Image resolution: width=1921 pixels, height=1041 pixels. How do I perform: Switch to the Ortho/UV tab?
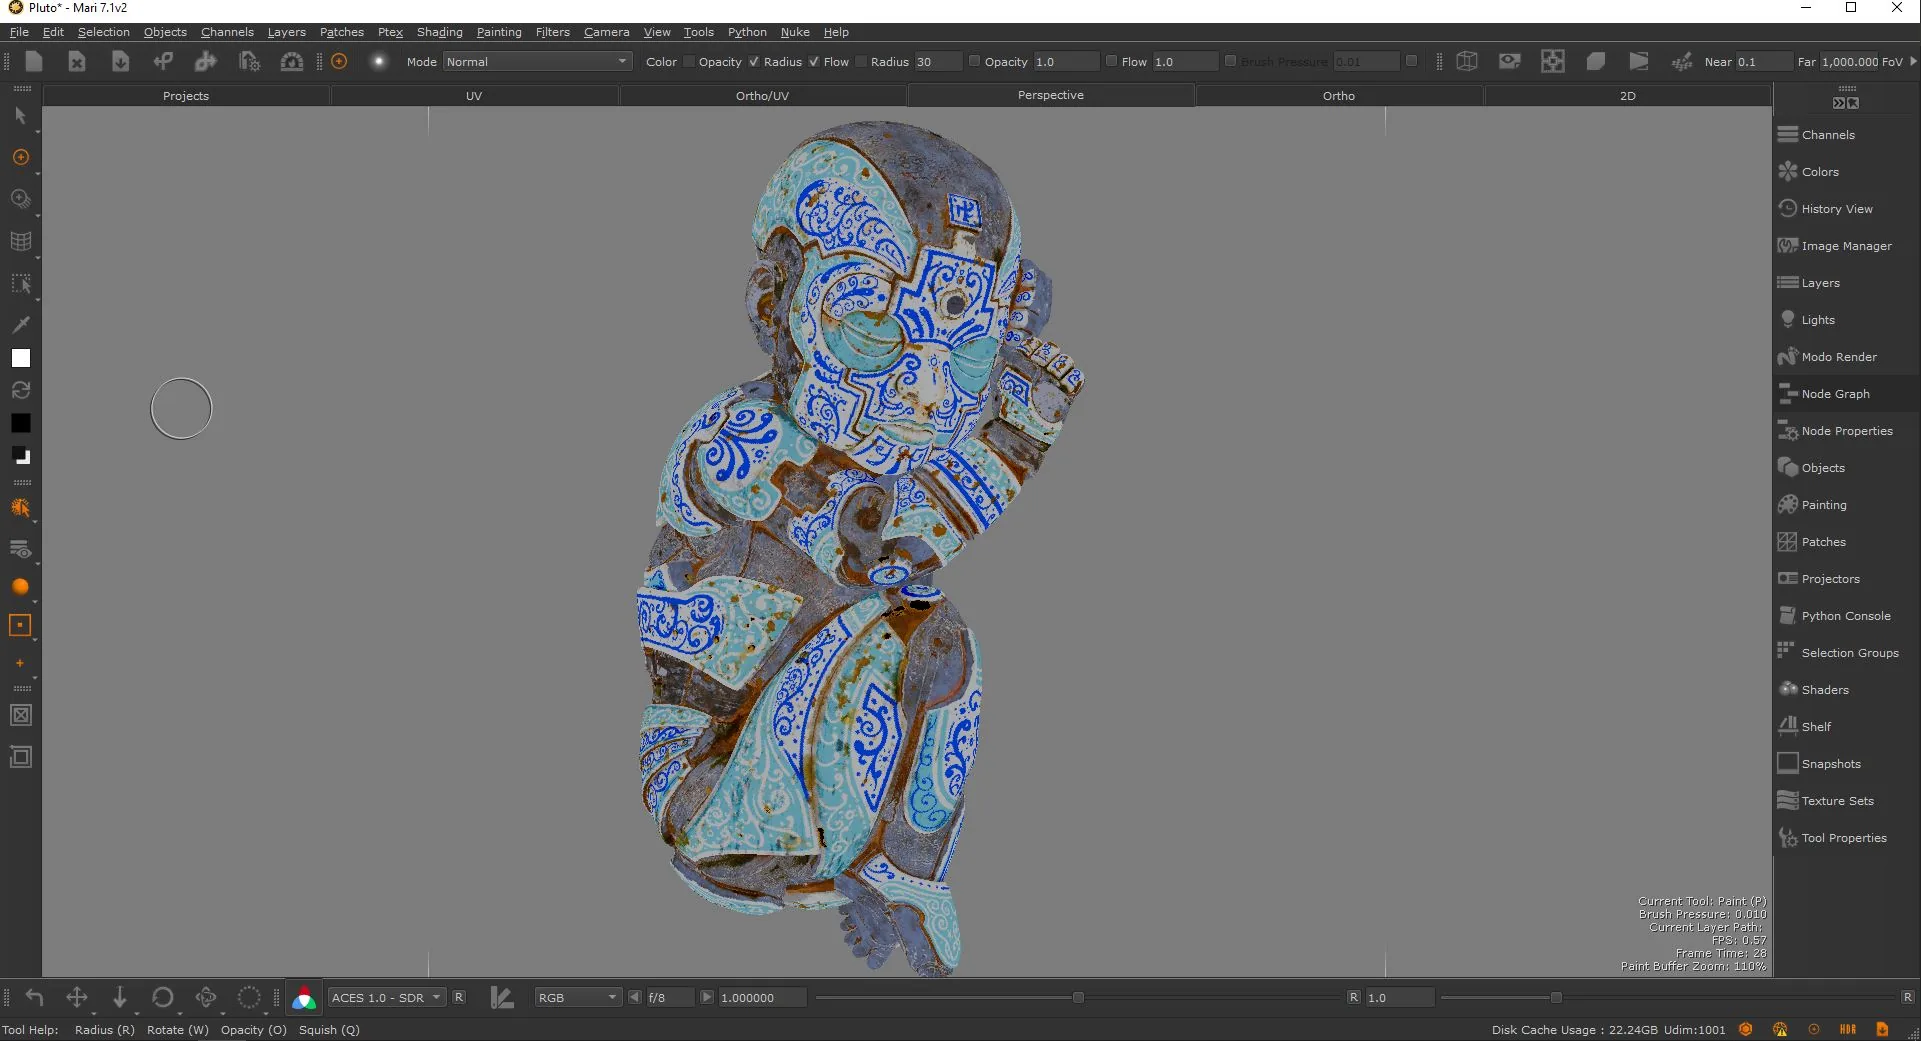[x=762, y=96]
